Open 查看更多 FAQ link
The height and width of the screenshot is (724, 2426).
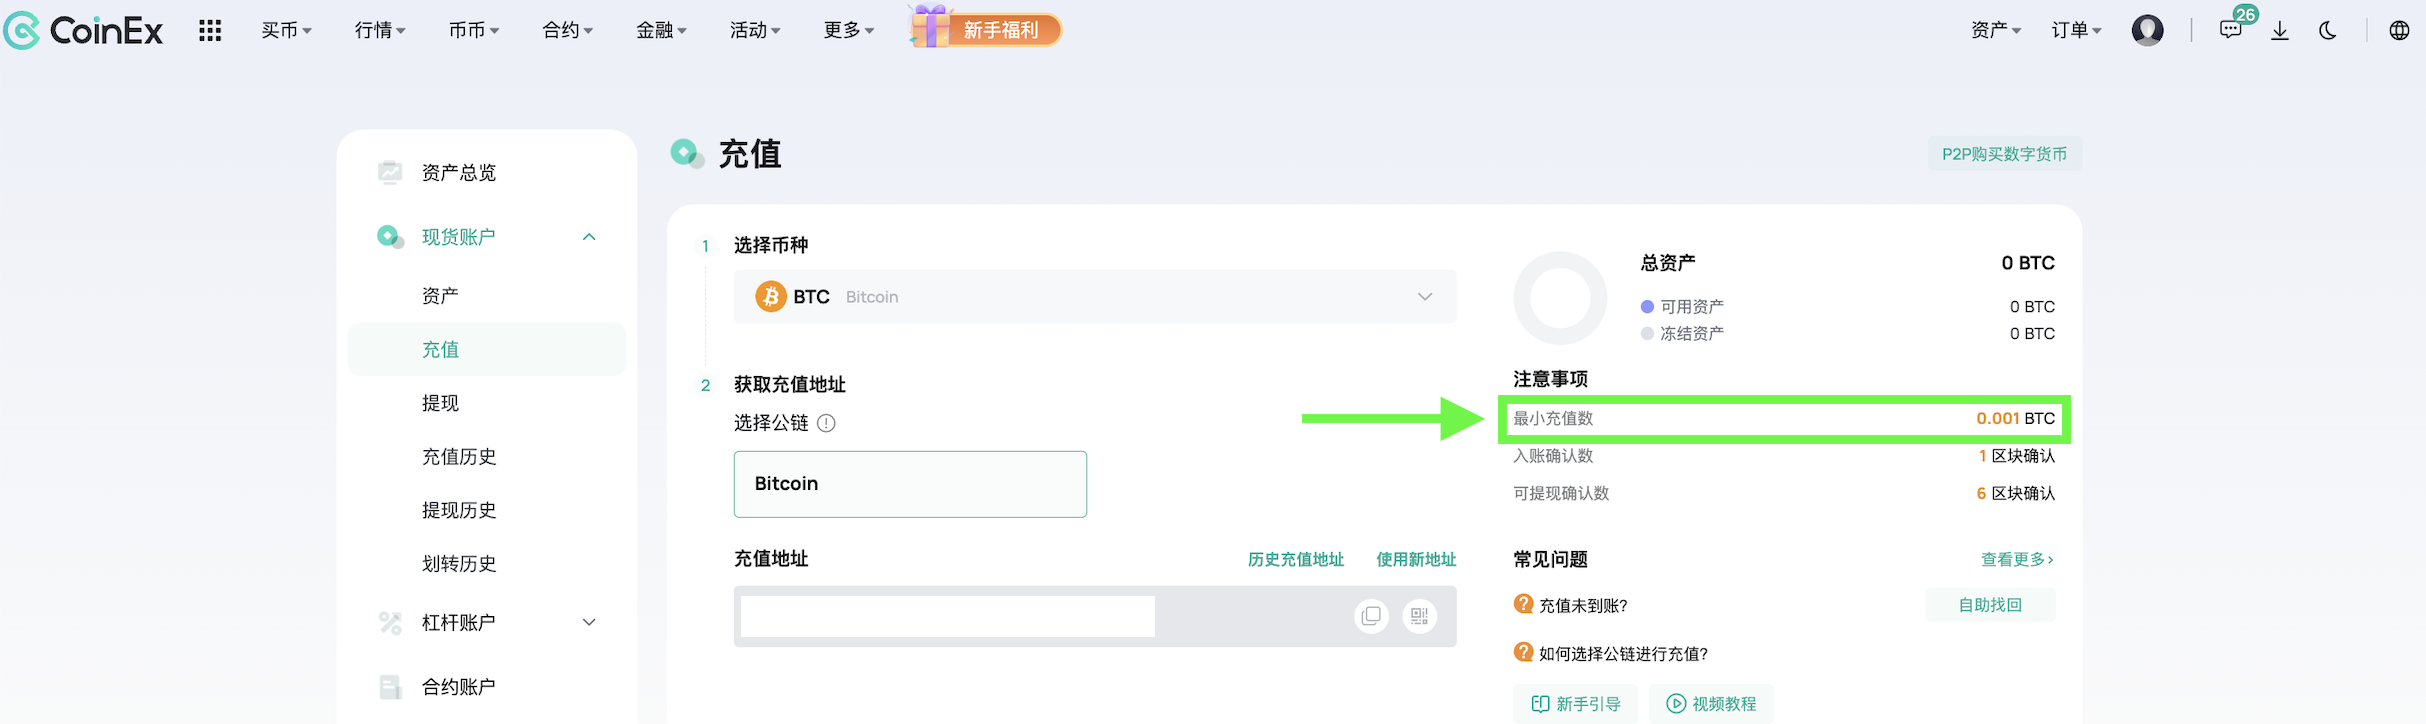pos(2017,559)
